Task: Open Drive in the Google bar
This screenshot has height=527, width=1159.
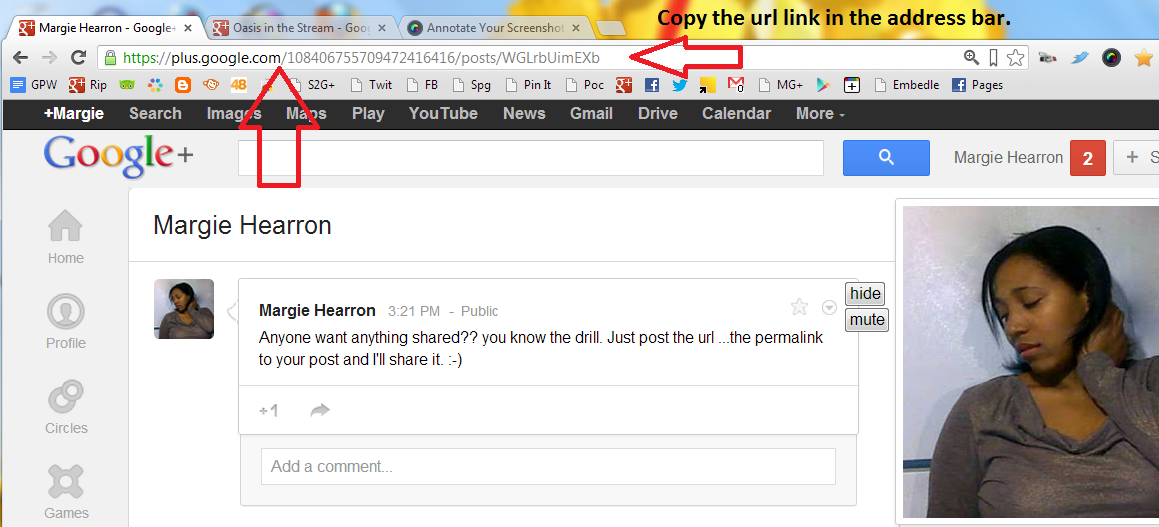Action: point(658,114)
